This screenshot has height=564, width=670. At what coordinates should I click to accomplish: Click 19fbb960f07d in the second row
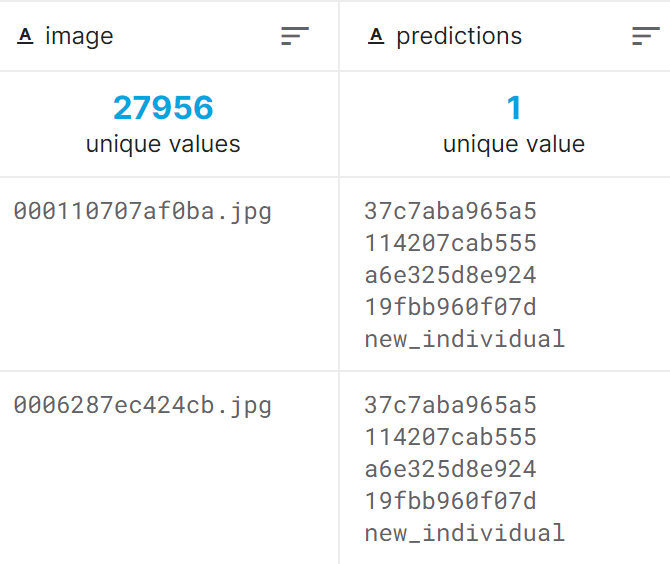coord(450,501)
